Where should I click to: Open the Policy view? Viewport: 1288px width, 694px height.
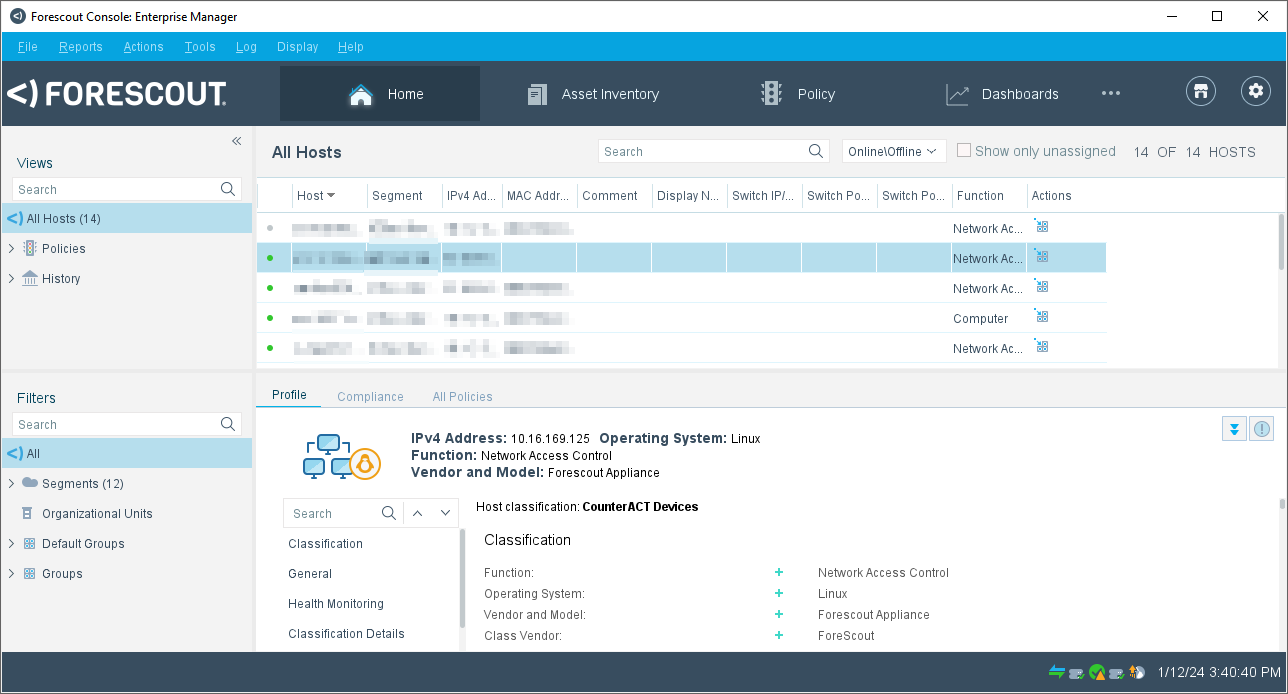click(x=797, y=94)
